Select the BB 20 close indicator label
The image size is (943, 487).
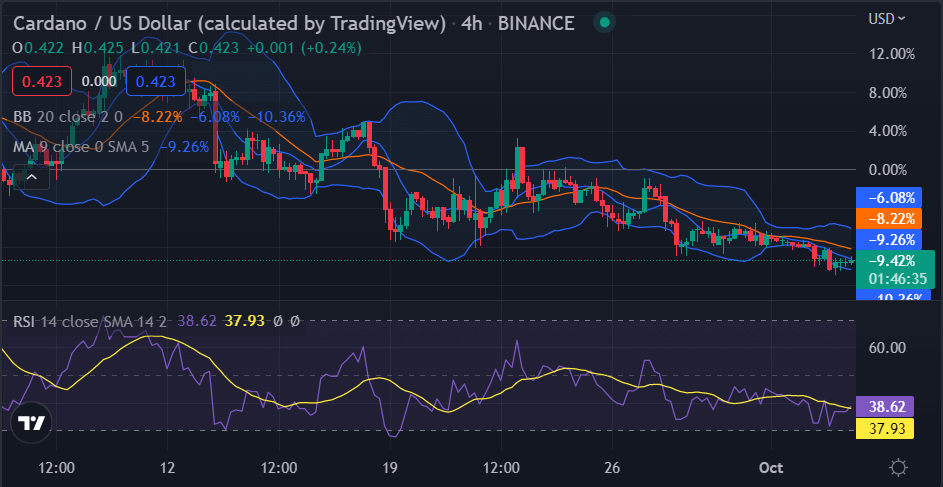tap(68, 117)
